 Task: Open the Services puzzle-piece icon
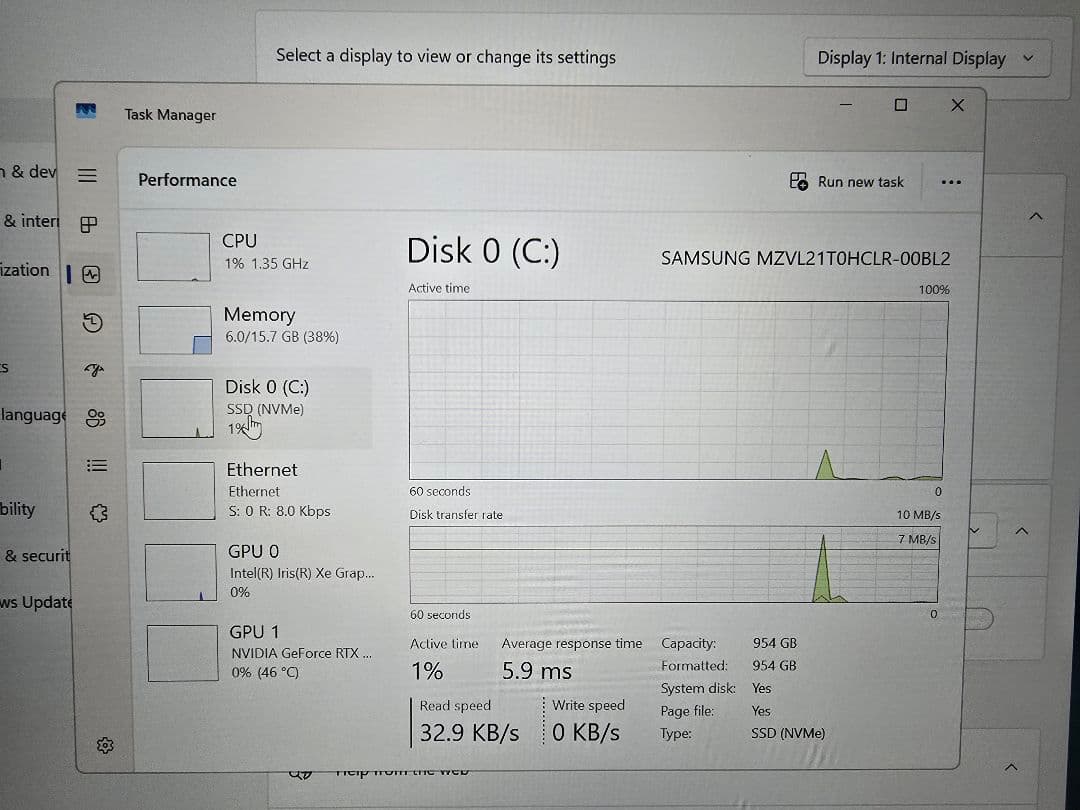tap(99, 512)
